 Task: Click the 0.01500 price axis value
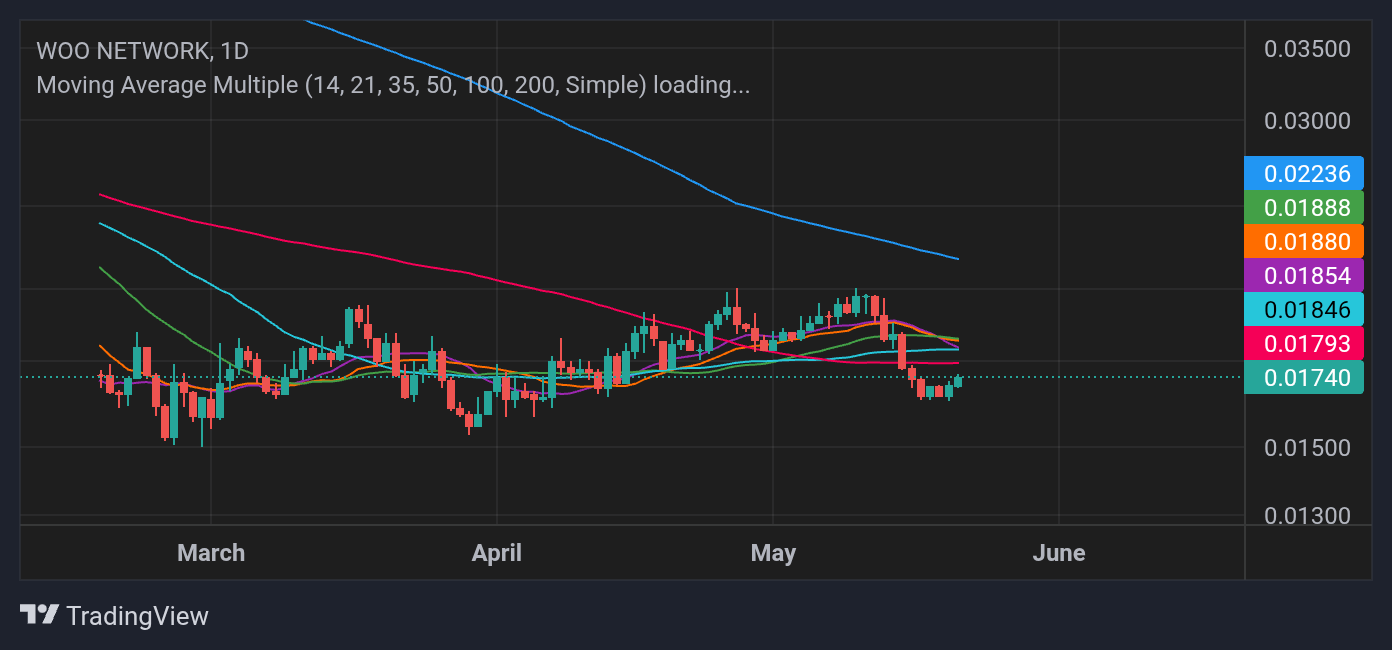coord(1307,447)
